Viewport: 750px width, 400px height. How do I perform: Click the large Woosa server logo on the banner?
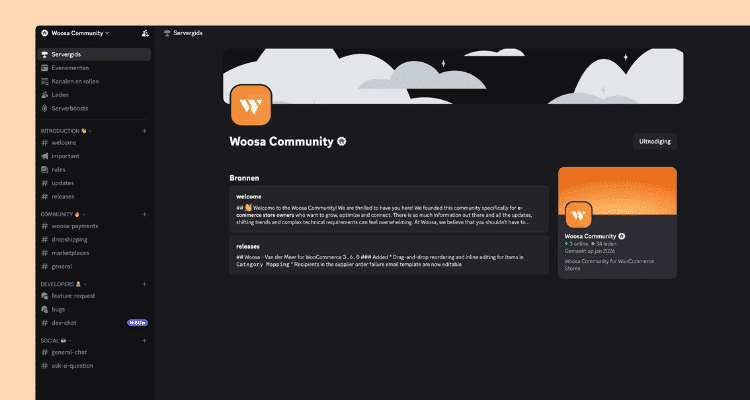coord(251,105)
